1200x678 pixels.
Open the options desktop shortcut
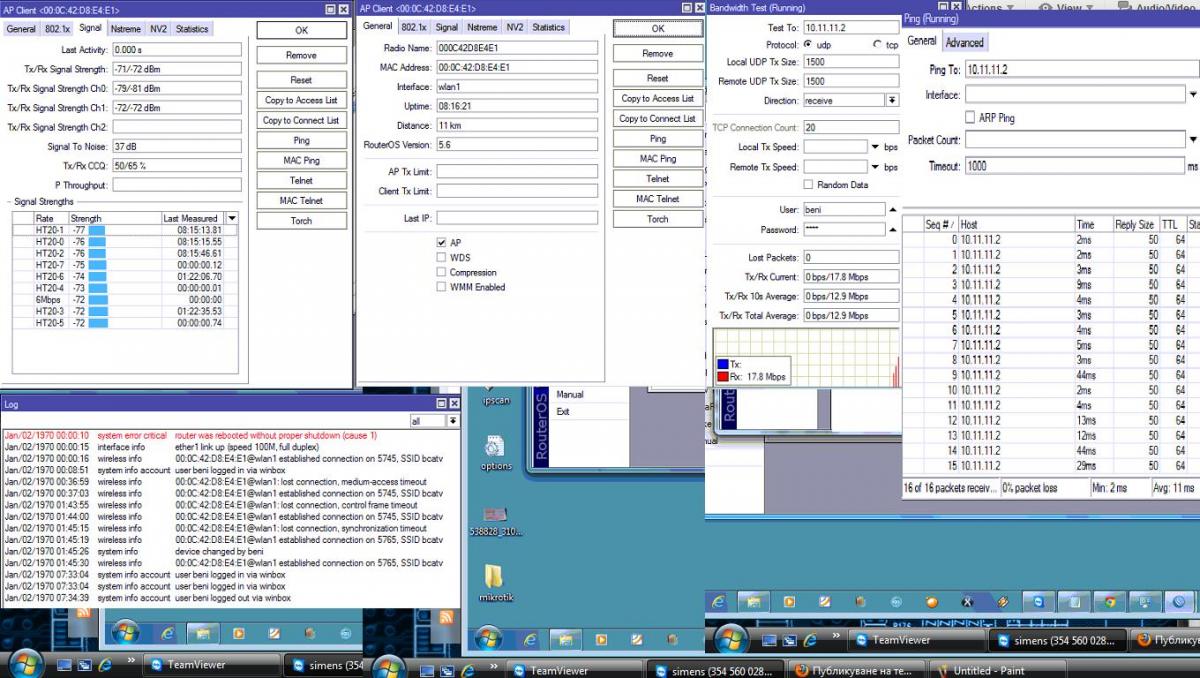(496, 449)
